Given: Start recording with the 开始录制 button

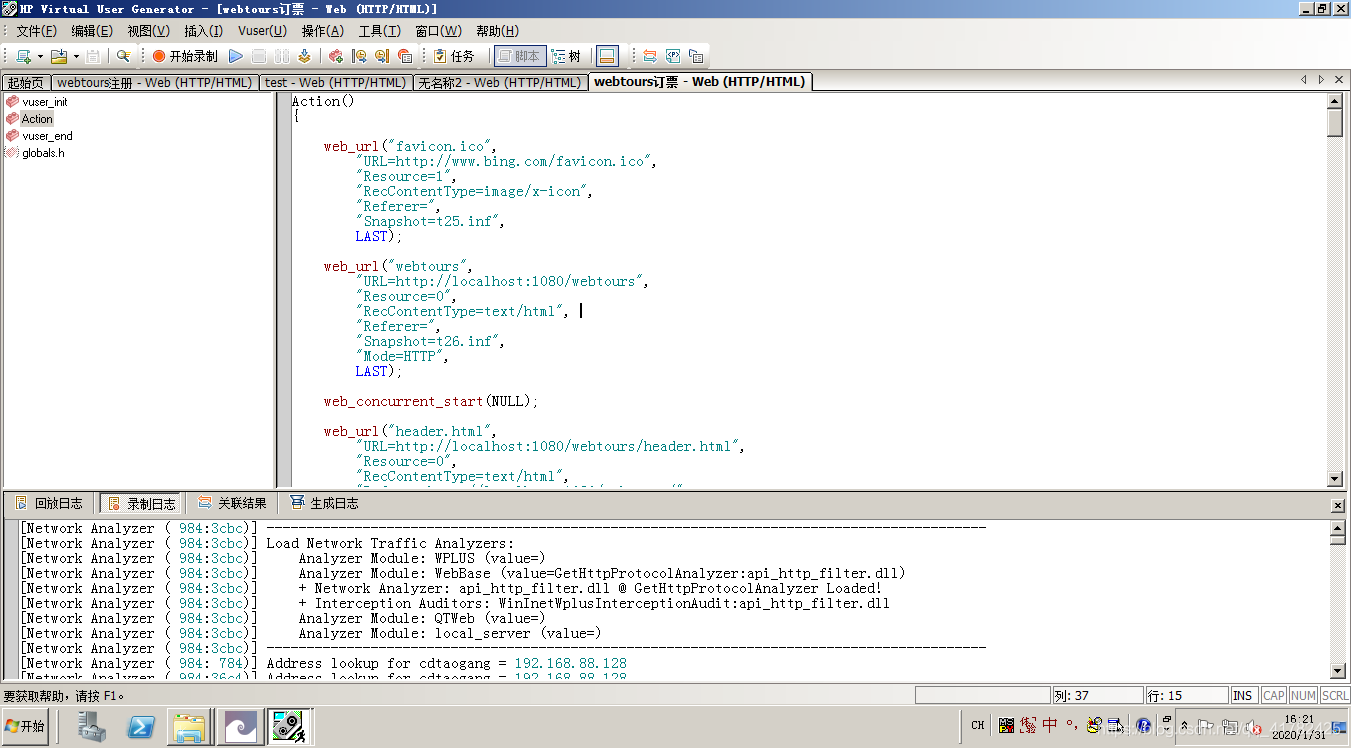Looking at the screenshot, I should pyautogui.click(x=185, y=56).
